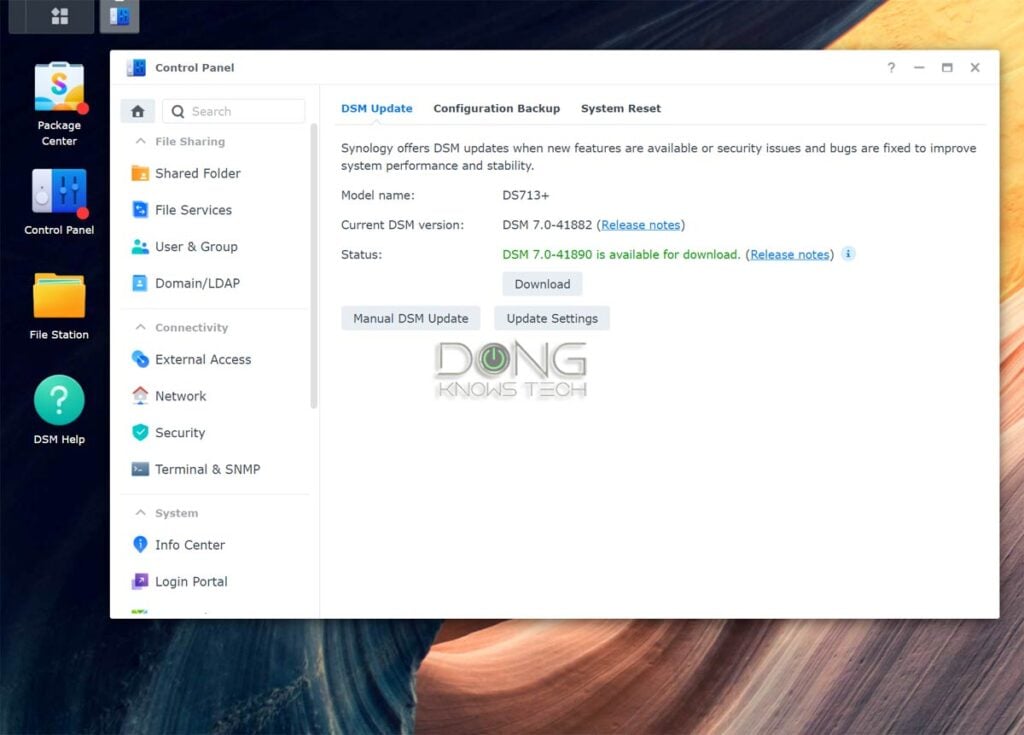Minimize the Control Panel window
The image size is (1024, 735).
919,67
